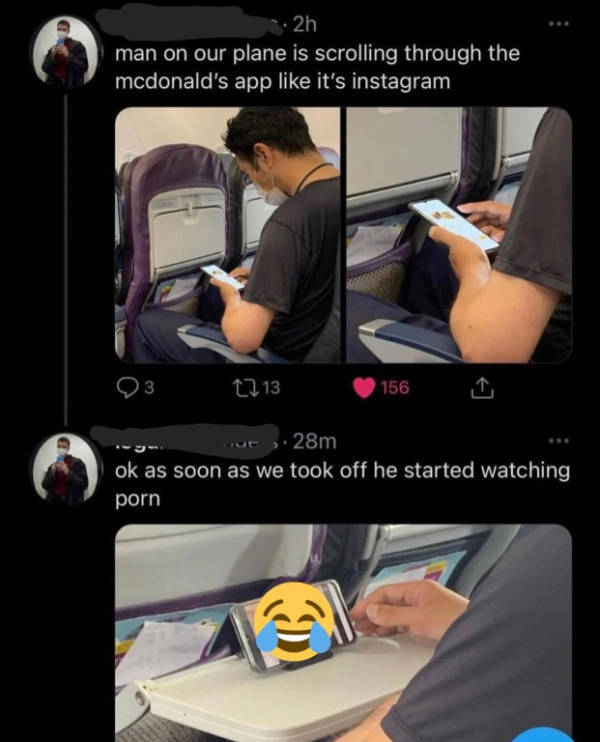
Task: View the left plane photo of the seated man
Action: [228, 235]
